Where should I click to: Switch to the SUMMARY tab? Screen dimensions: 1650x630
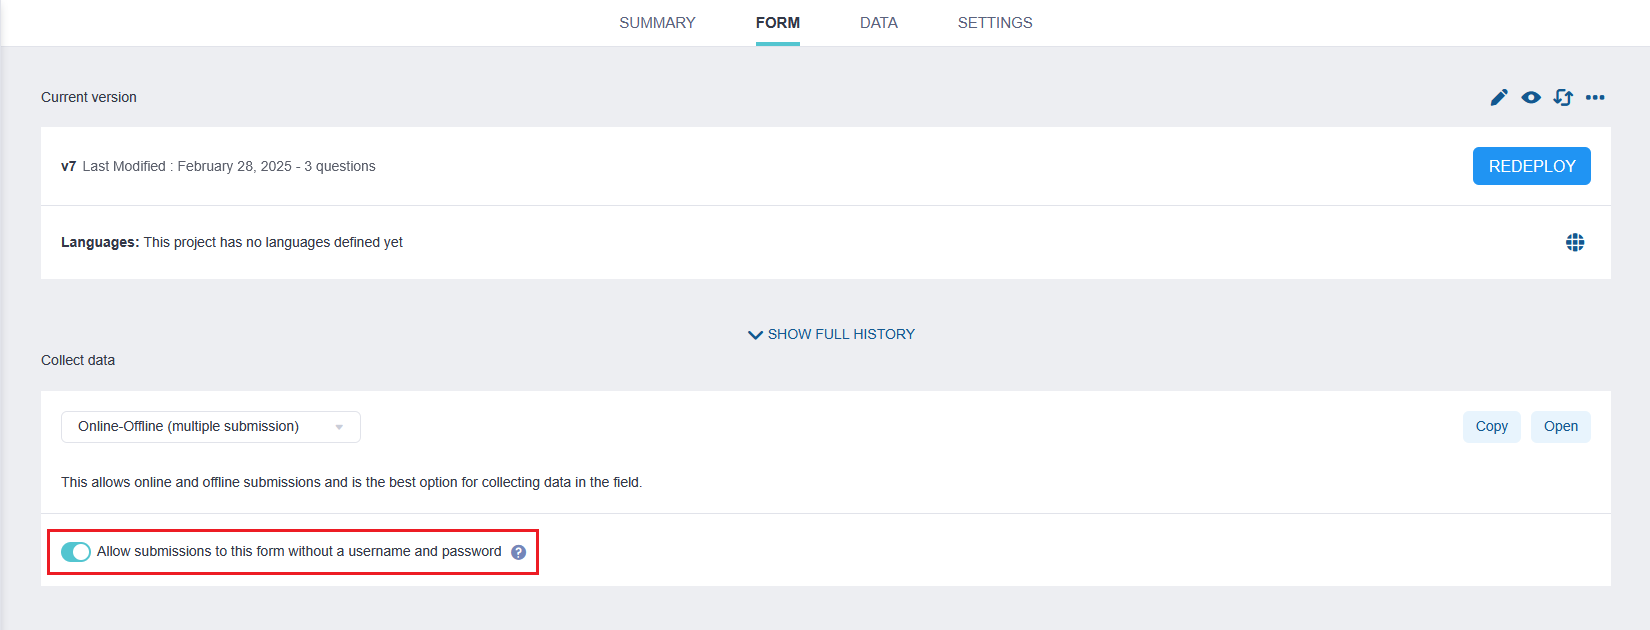click(657, 23)
